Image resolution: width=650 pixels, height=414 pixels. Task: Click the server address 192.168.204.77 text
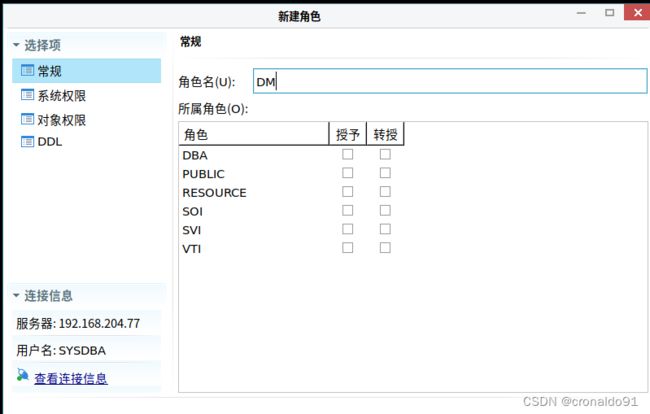coord(99,323)
